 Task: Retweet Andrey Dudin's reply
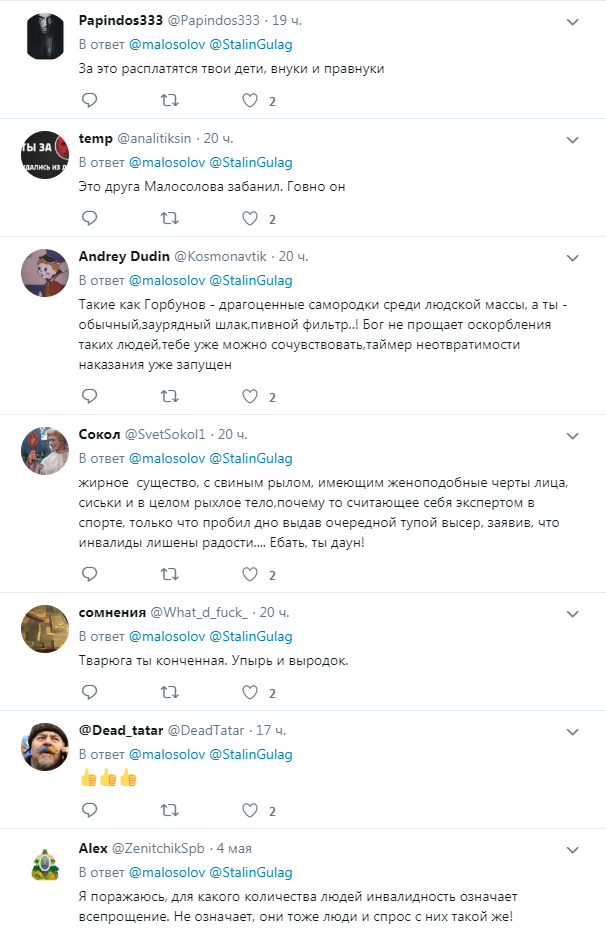tap(170, 396)
